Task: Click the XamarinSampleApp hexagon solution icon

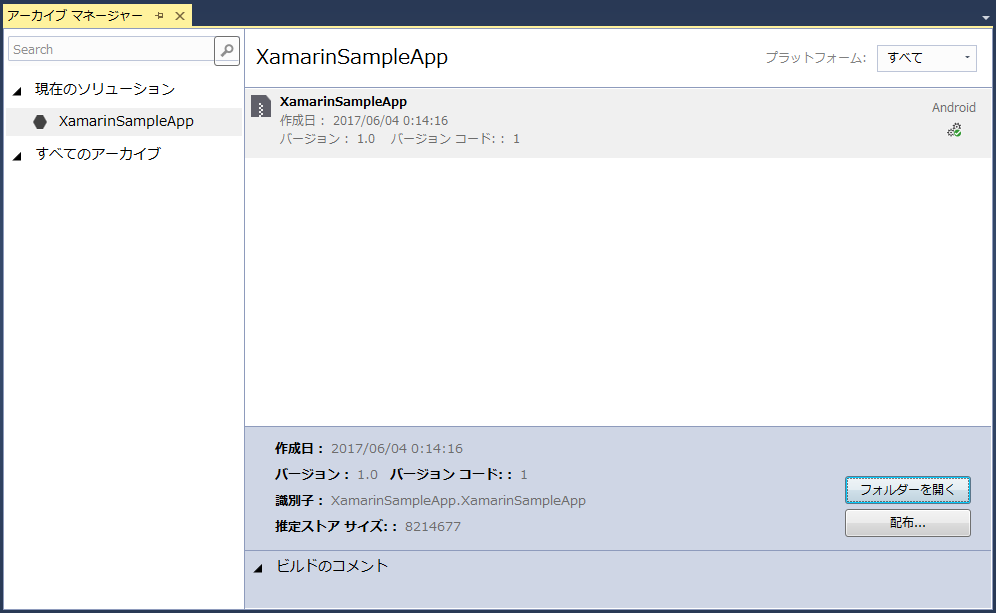Action: pyautogui.click(x=40, y=121)
